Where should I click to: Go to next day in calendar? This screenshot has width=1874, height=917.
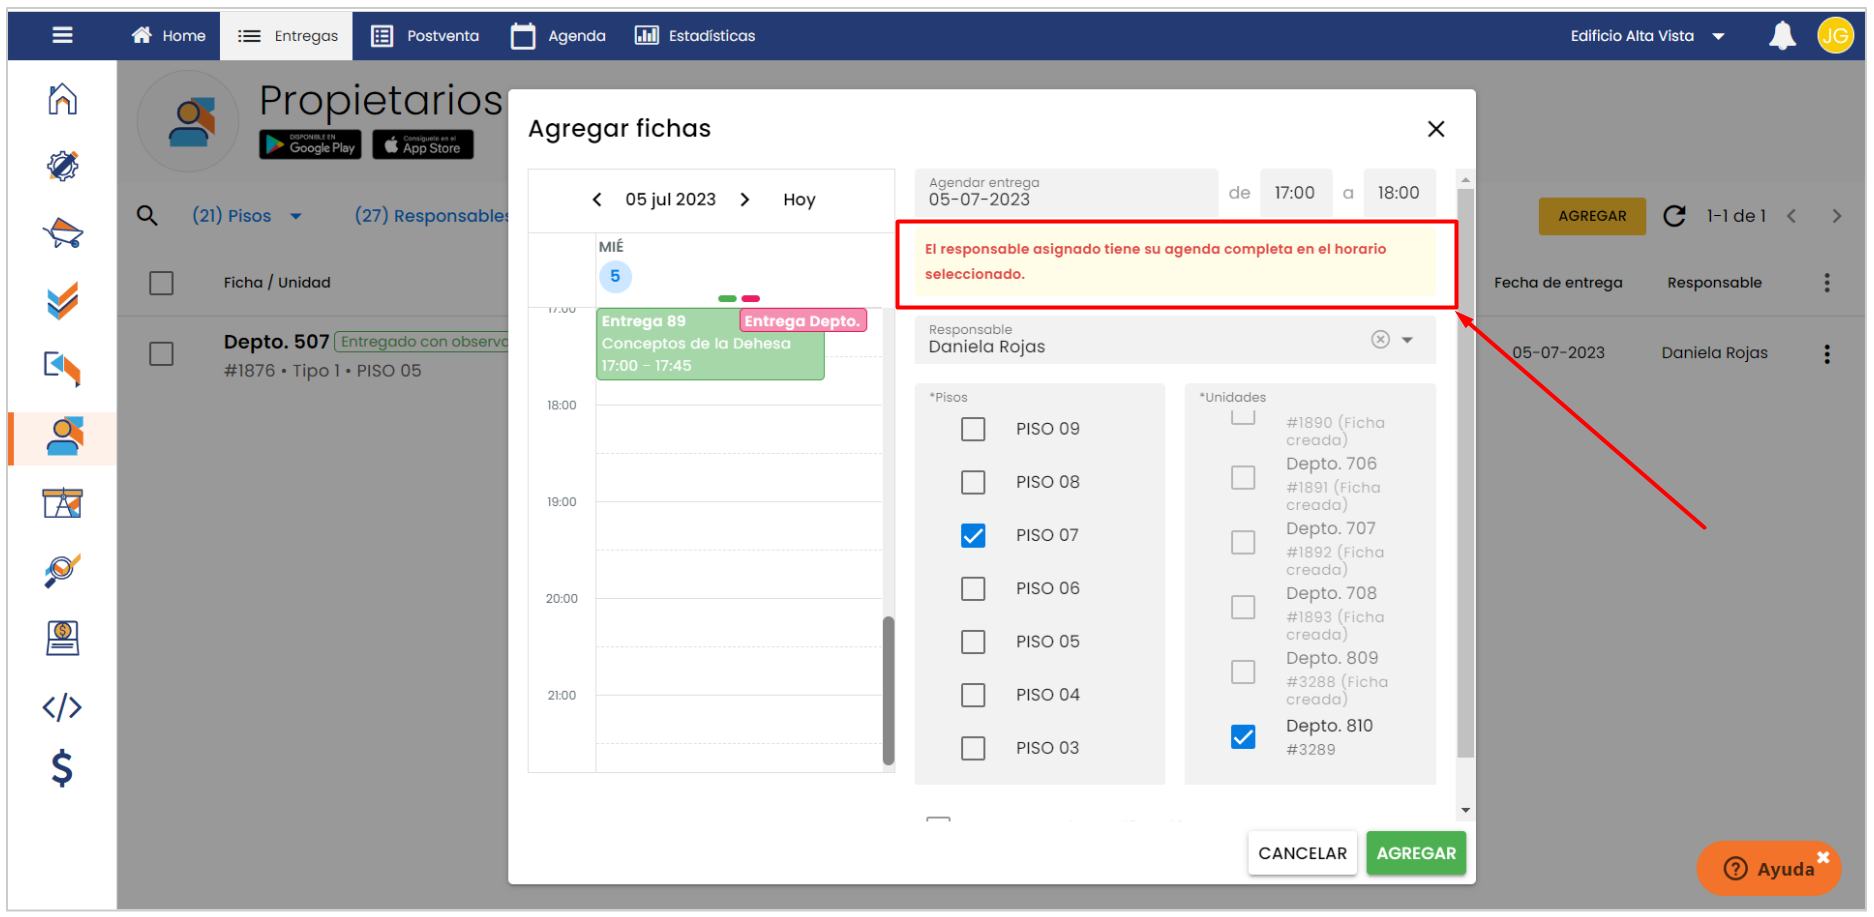coord(745,200)
